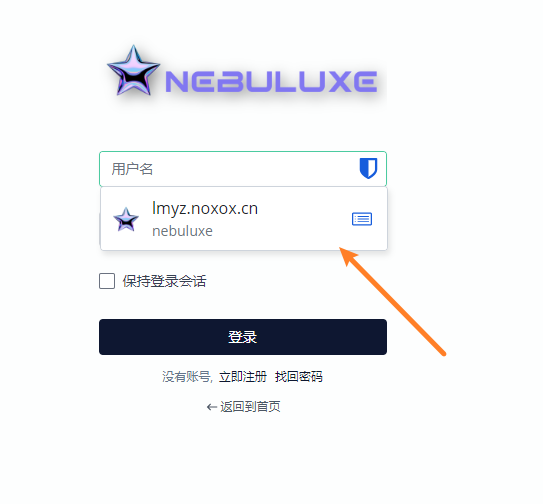Focus the 用户名 username input field

click(x=229, y=169)
